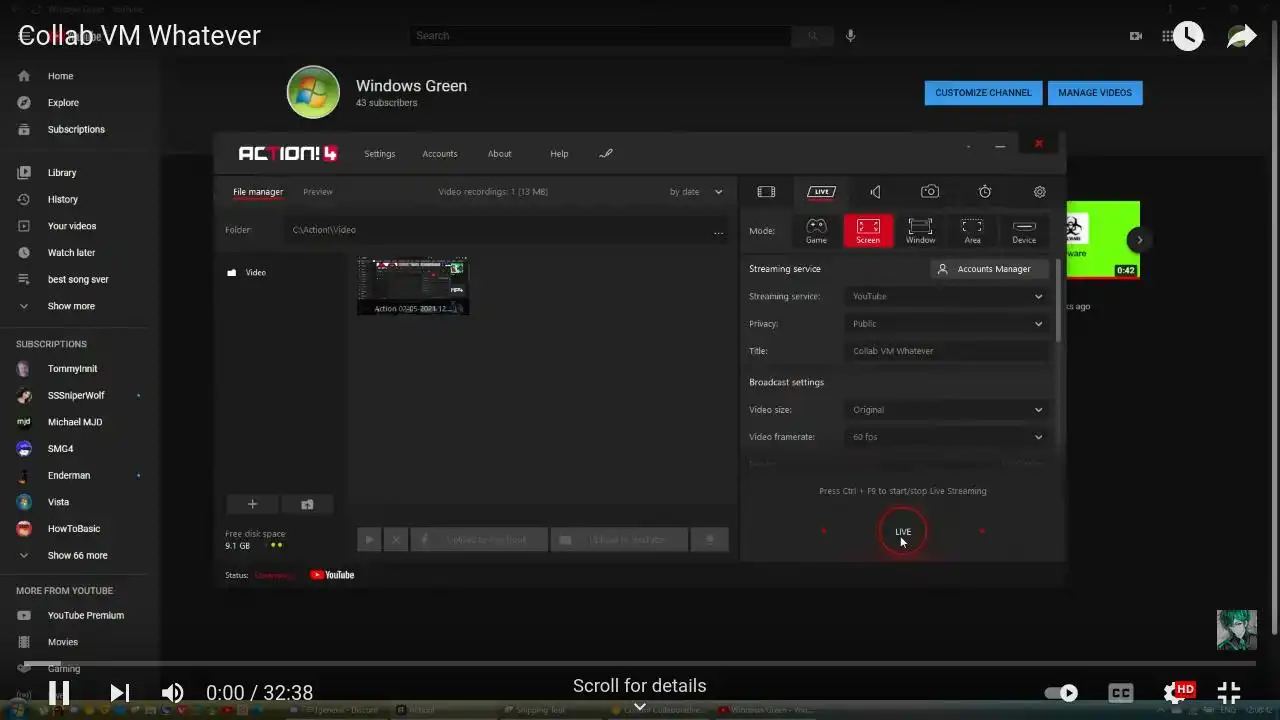
Task: Open video recording tab with film icon
Action: [x=766, y=192]
